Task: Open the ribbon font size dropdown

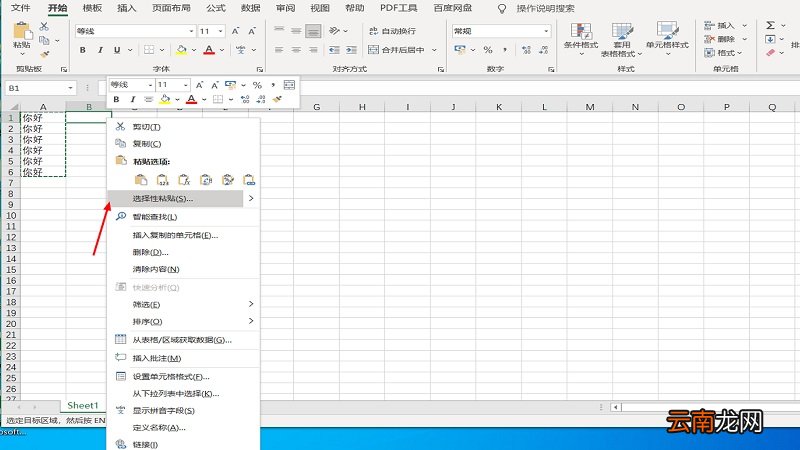Action: click(220, 31)
